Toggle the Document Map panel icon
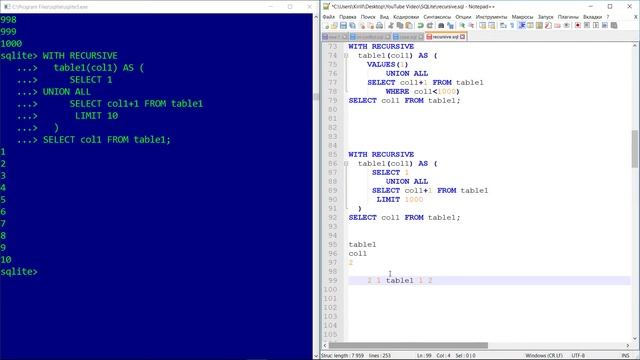 539,25
